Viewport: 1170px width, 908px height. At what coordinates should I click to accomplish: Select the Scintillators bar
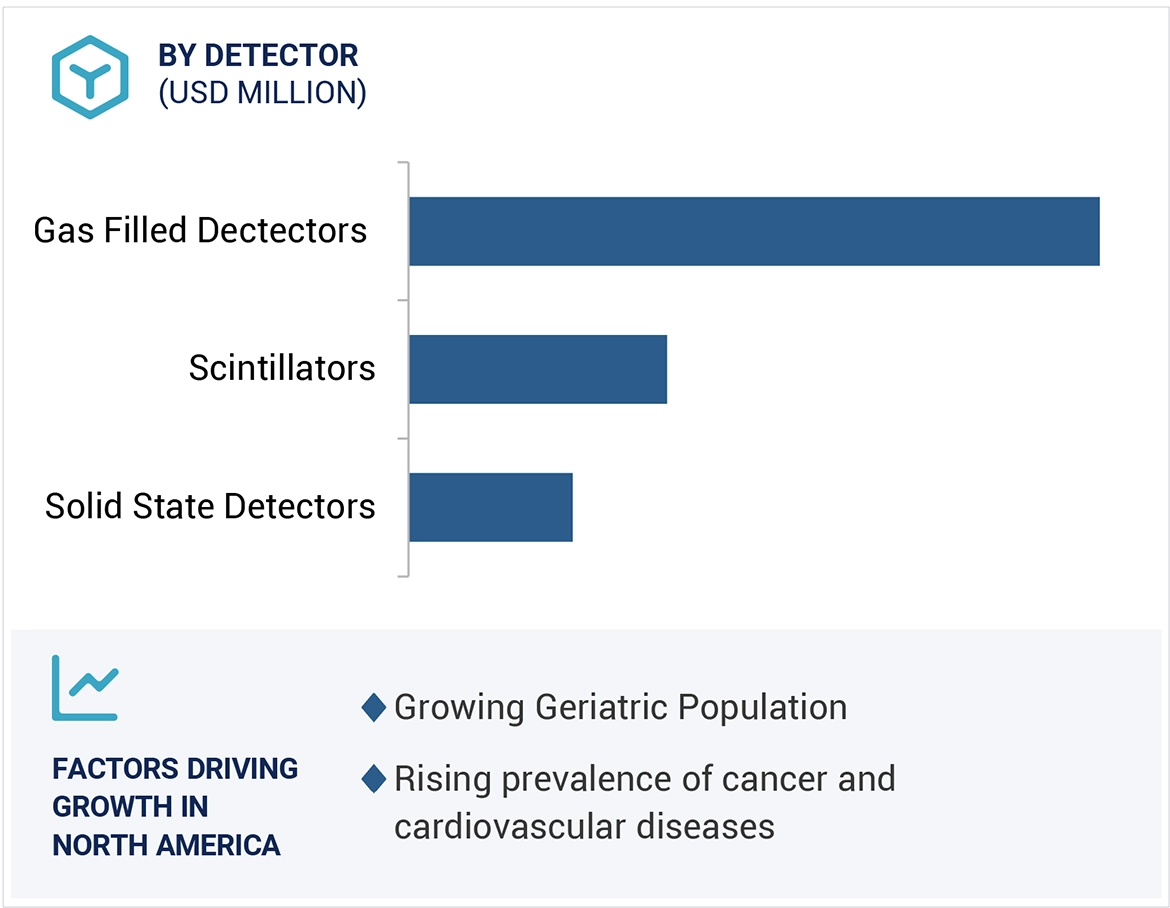coord(538,369)
